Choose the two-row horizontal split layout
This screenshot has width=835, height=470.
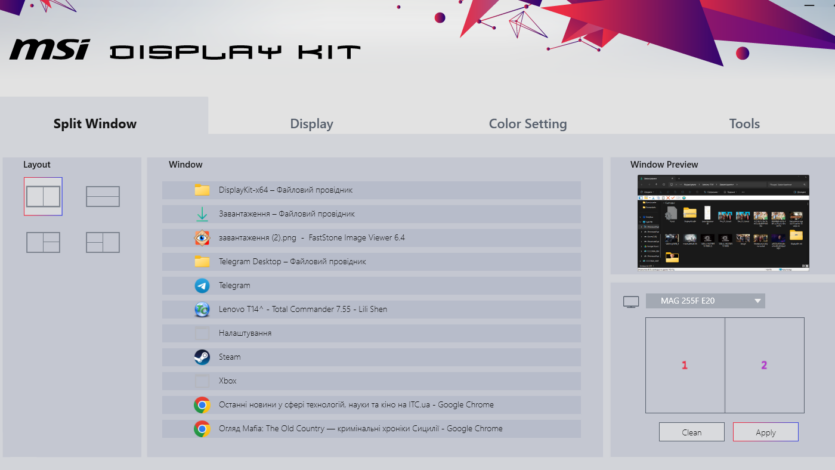[103, 196]
